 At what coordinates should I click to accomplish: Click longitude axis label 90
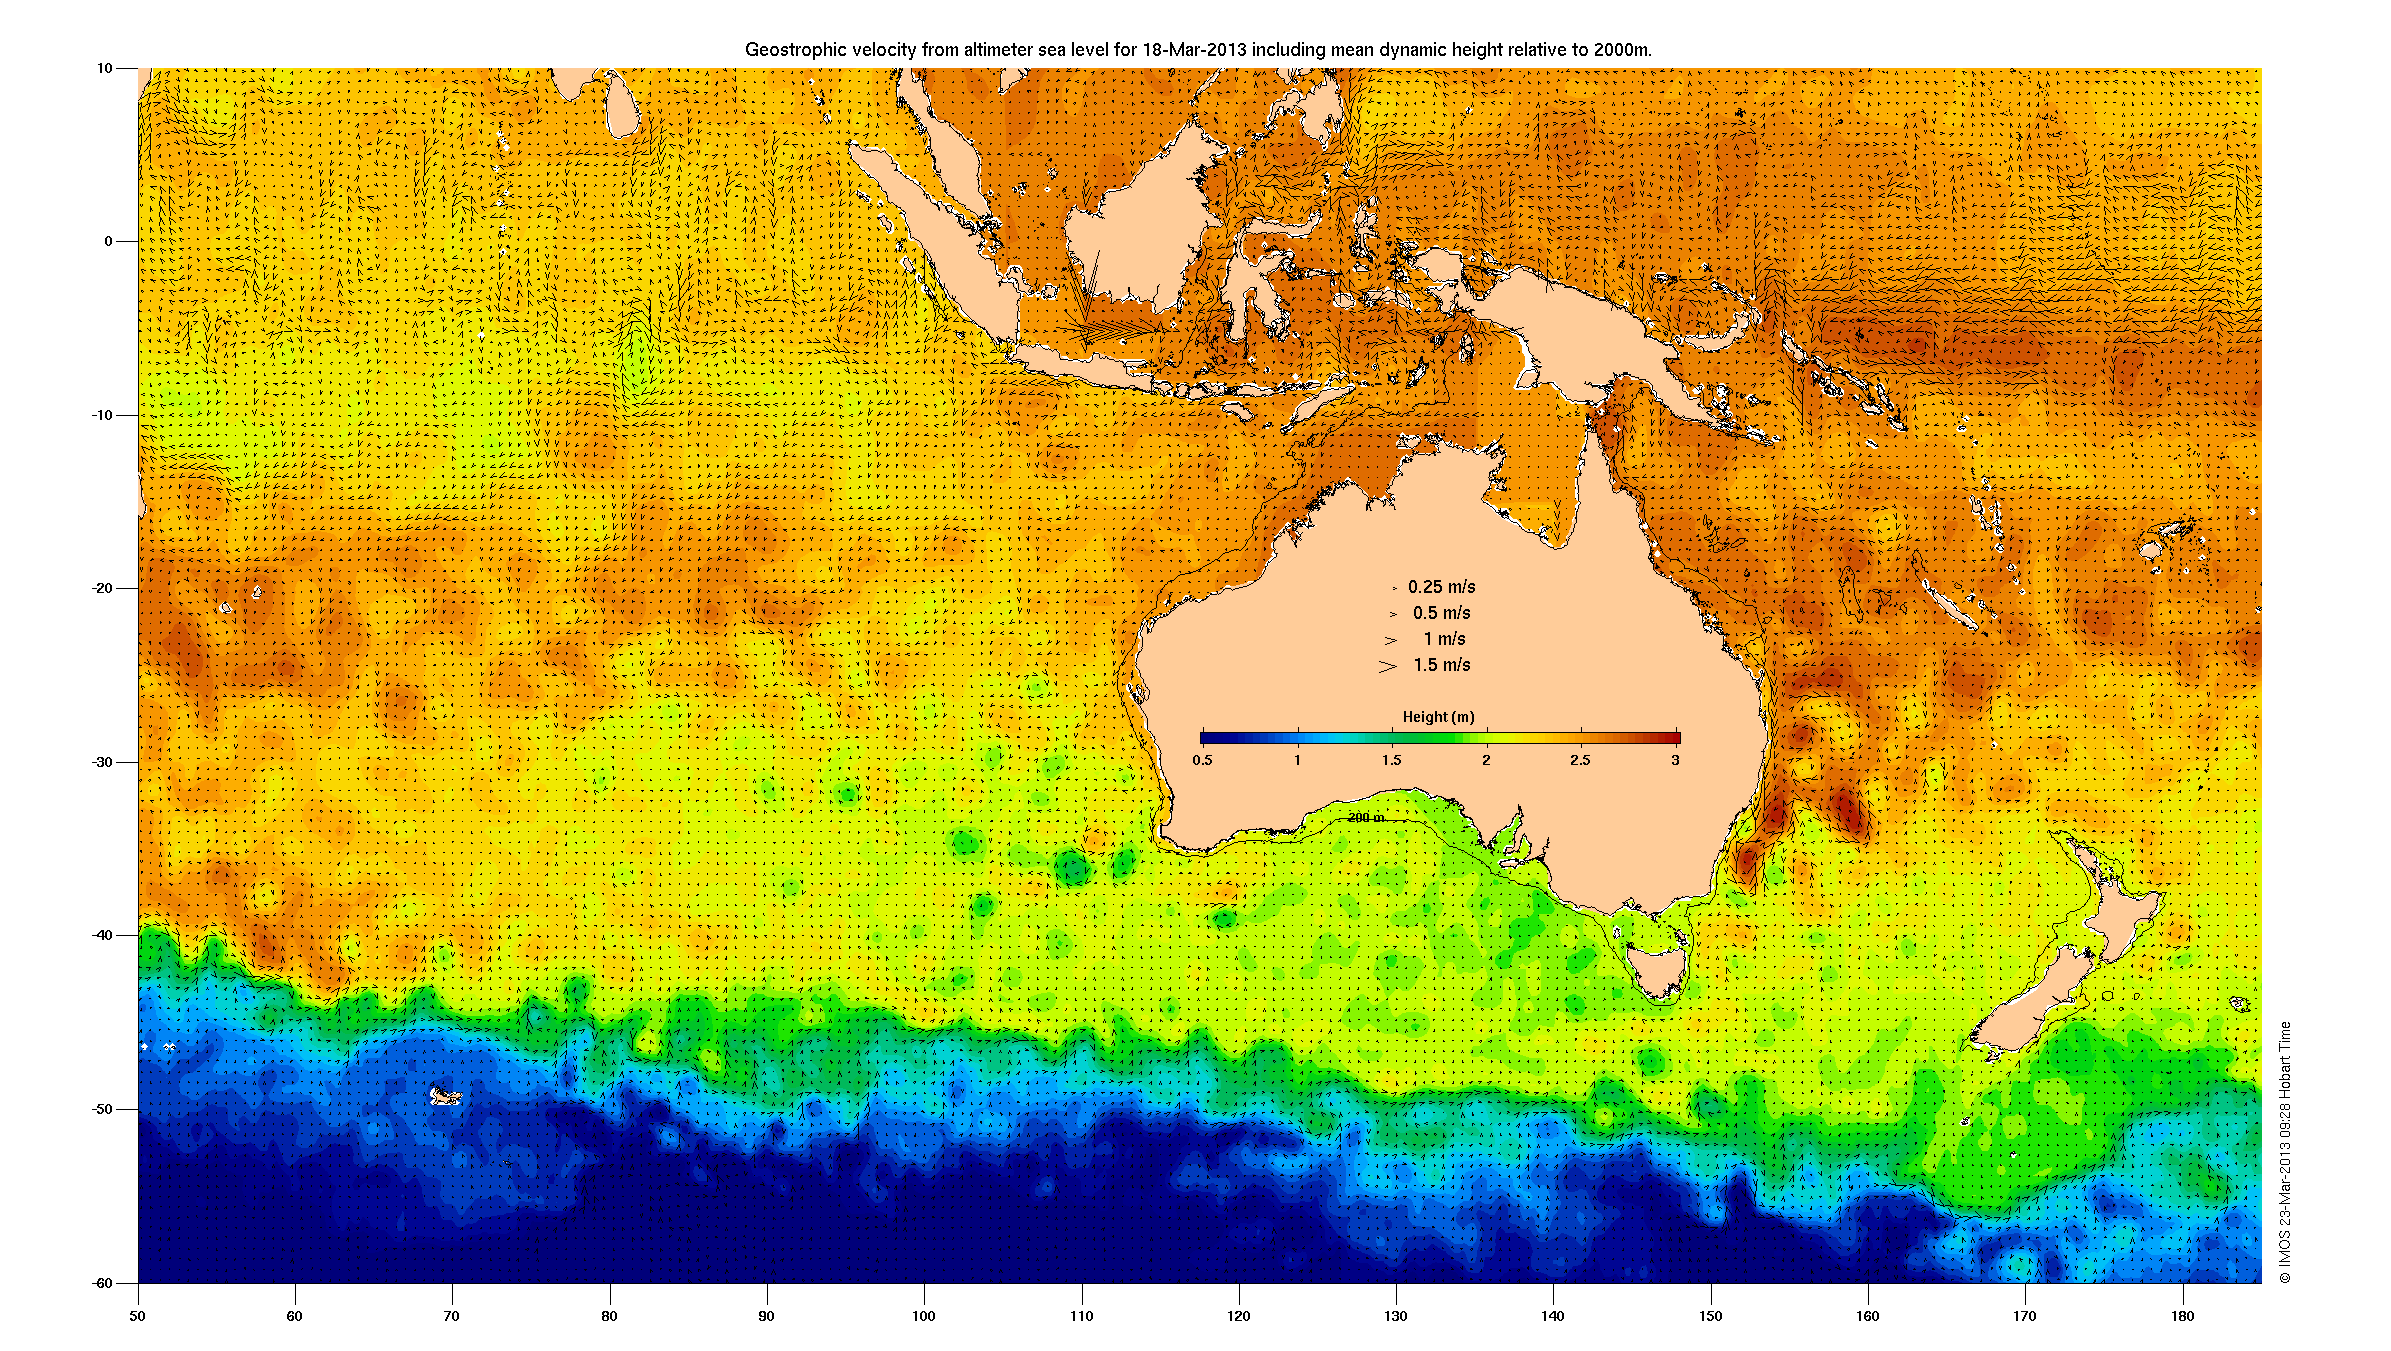pyautogui.click(x=766, y=1316)
